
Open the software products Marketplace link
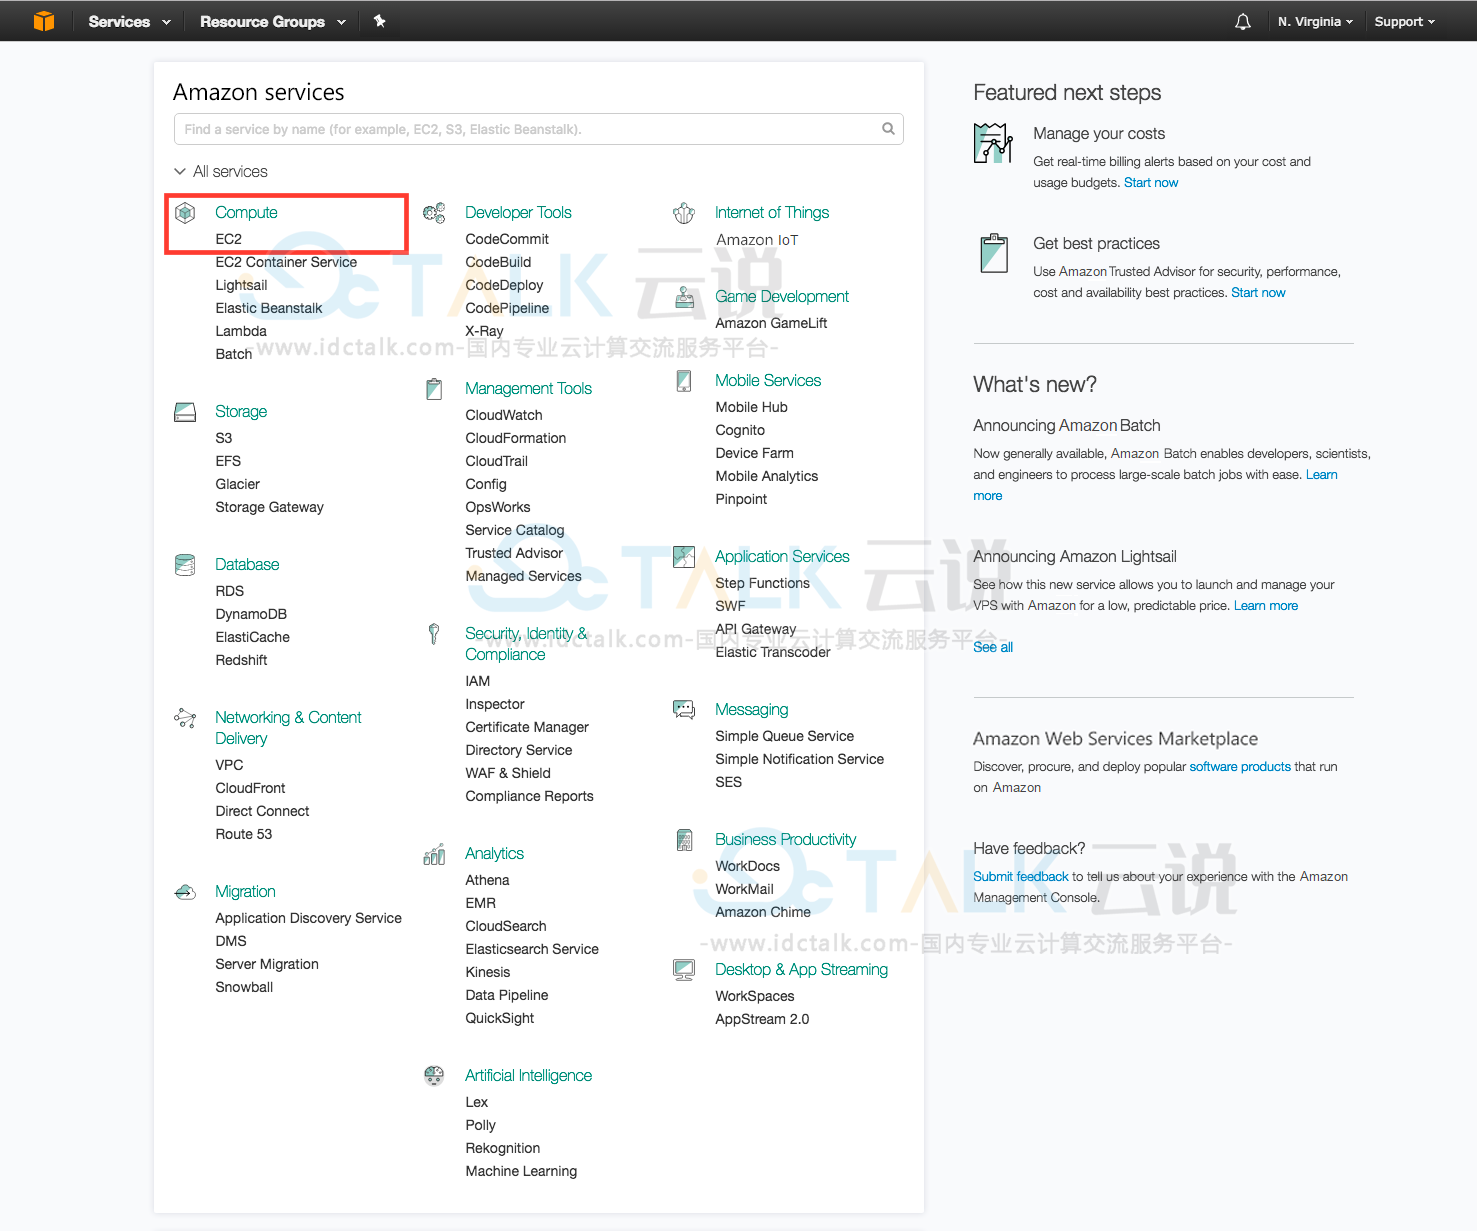pyautogui.click(x=1240, y=767)
